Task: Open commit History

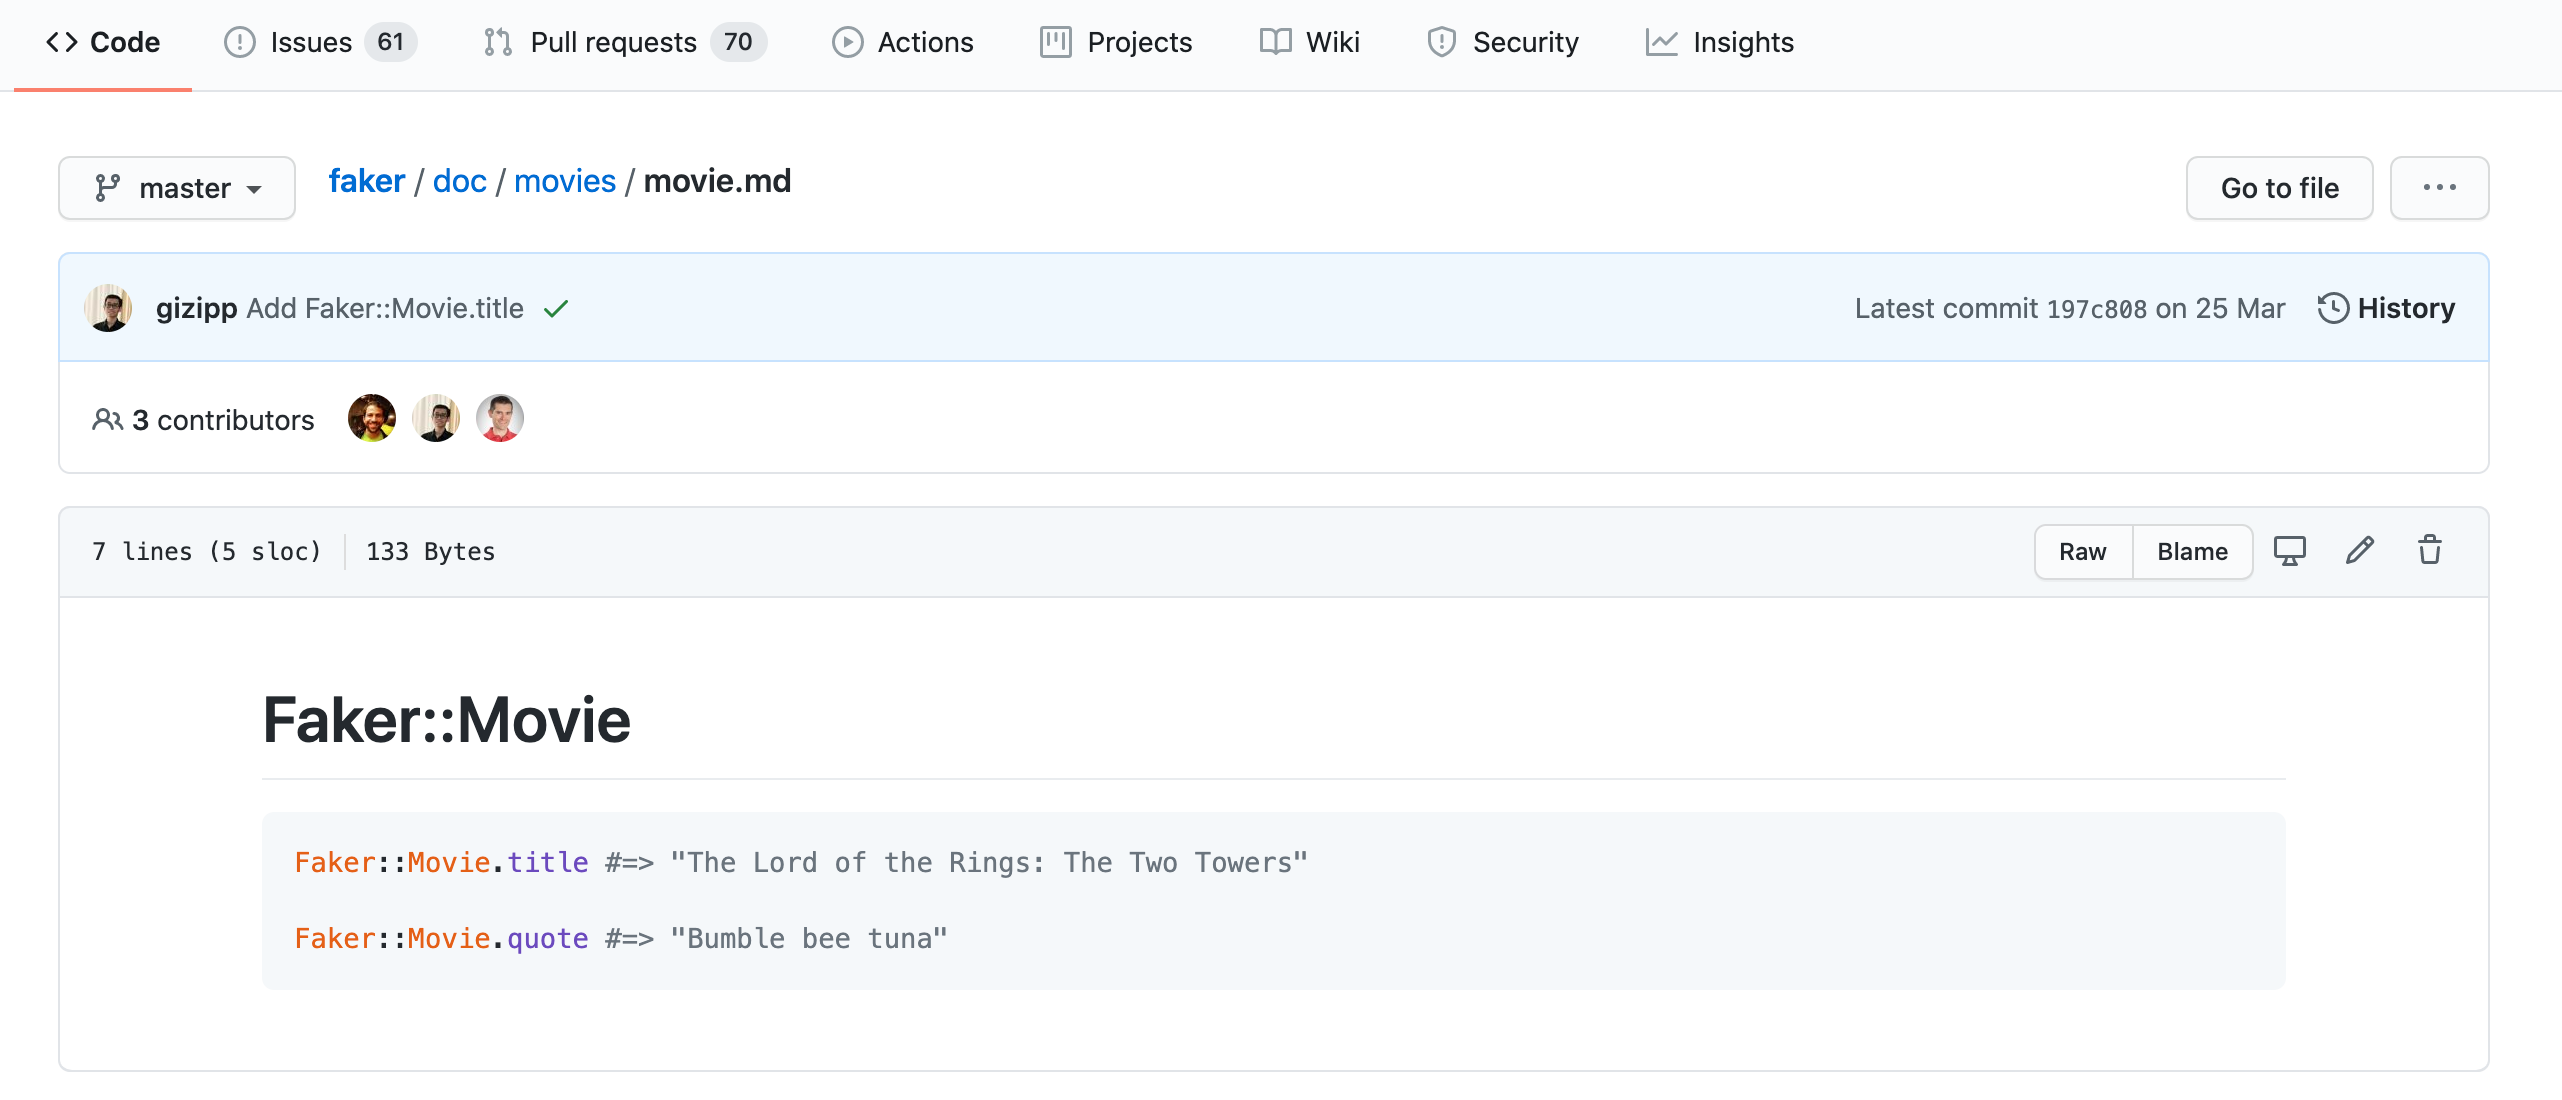Action: coord(2386,308)
